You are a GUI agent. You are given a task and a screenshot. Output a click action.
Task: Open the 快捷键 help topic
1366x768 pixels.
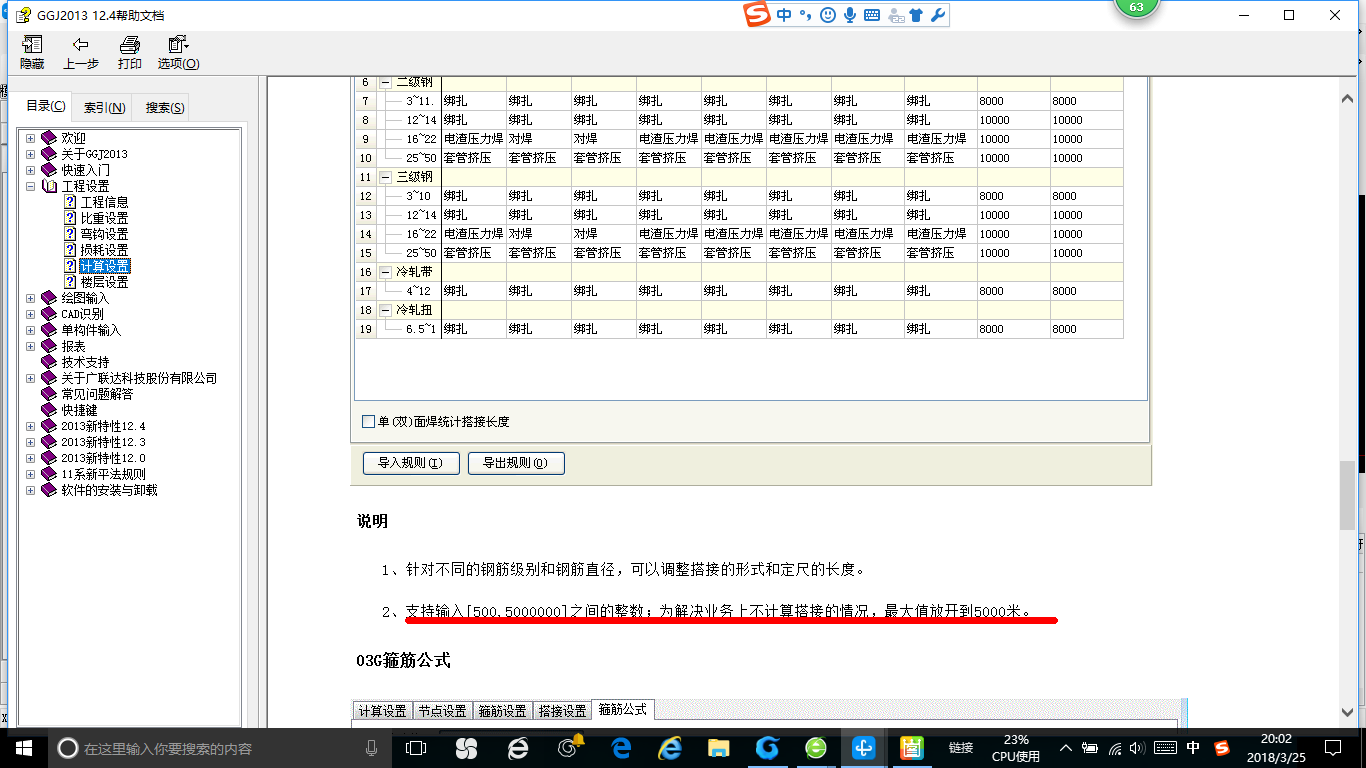pyautogui.click(x=79, y=410)
